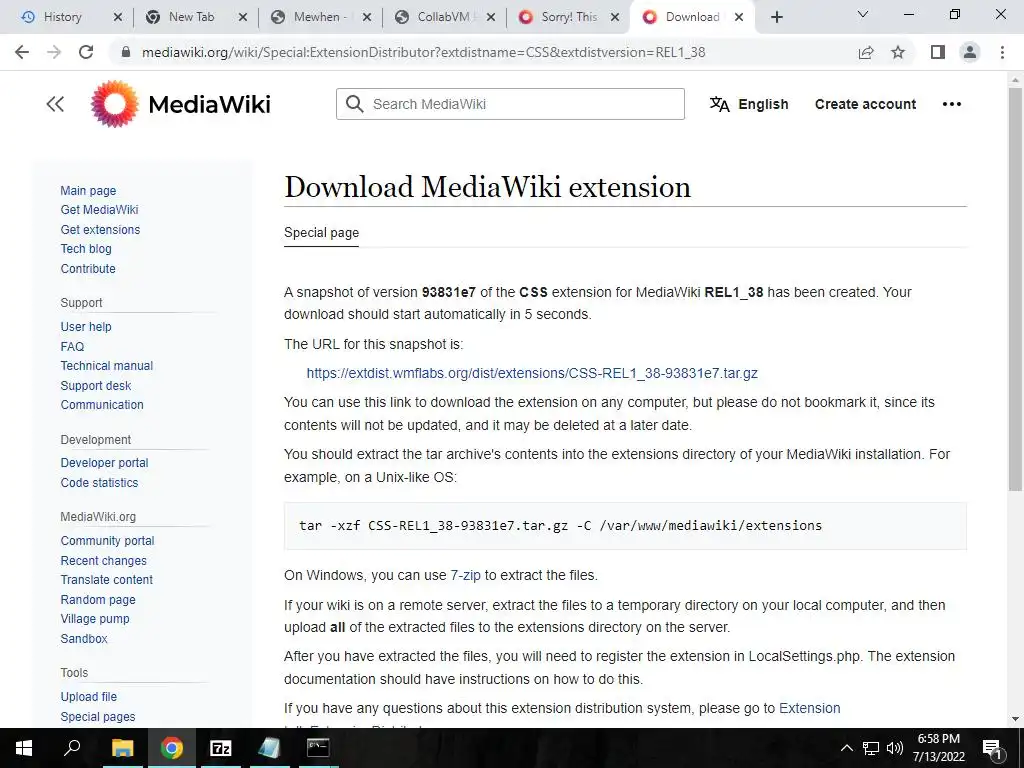Screen dimensions: 1024x768
Task: Open Chrome three-dot menu
Action: point(1002,52)
